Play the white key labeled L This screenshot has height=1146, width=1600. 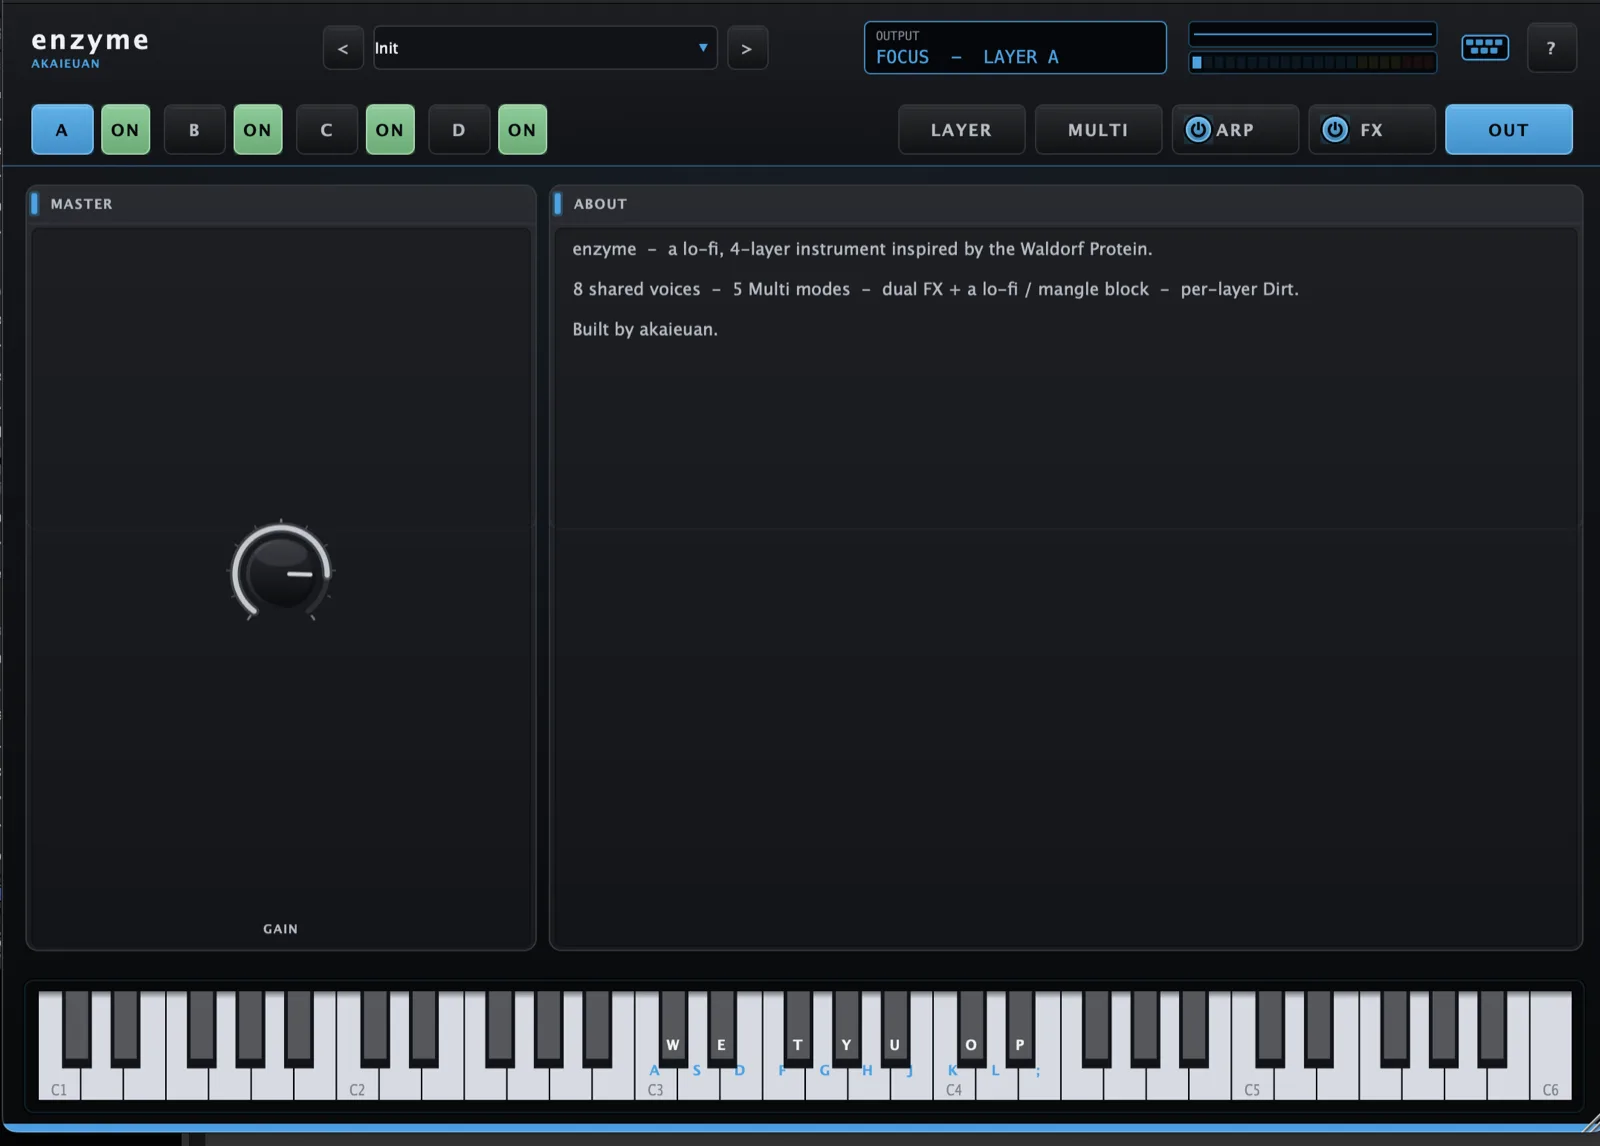[996, 1082]
